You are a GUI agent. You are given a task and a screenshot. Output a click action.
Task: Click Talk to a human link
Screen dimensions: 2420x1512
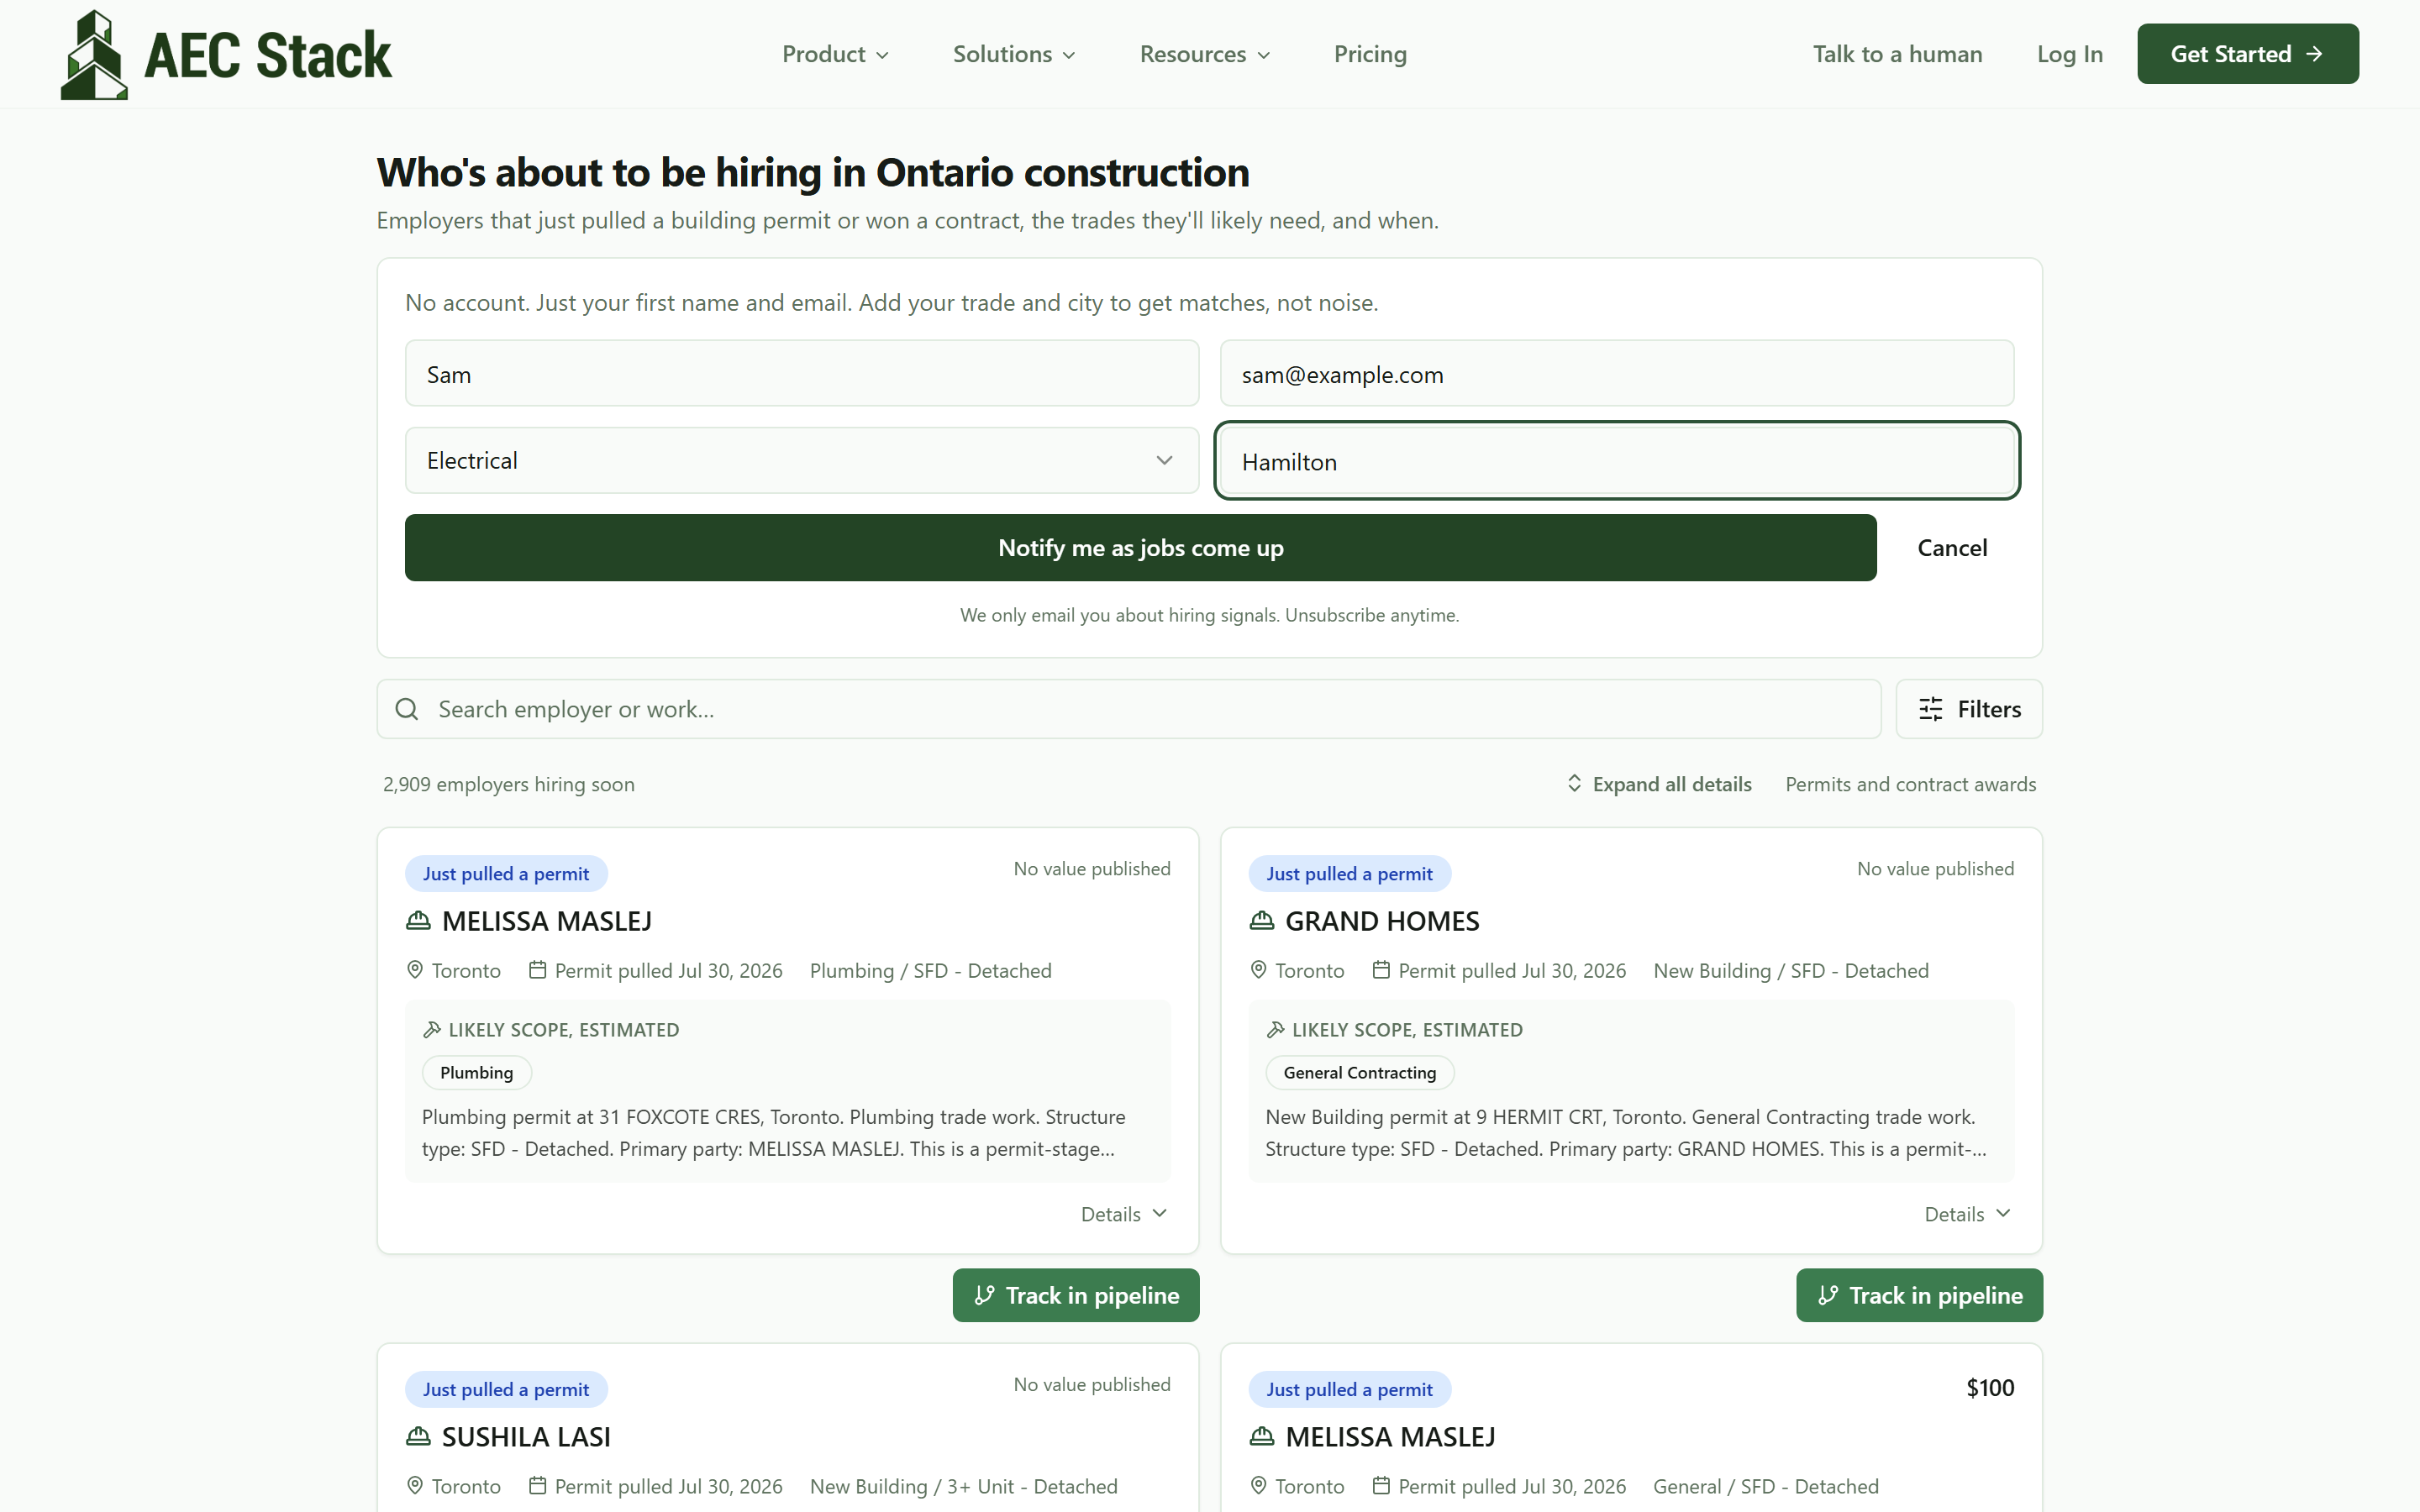tap(1897, 54)
